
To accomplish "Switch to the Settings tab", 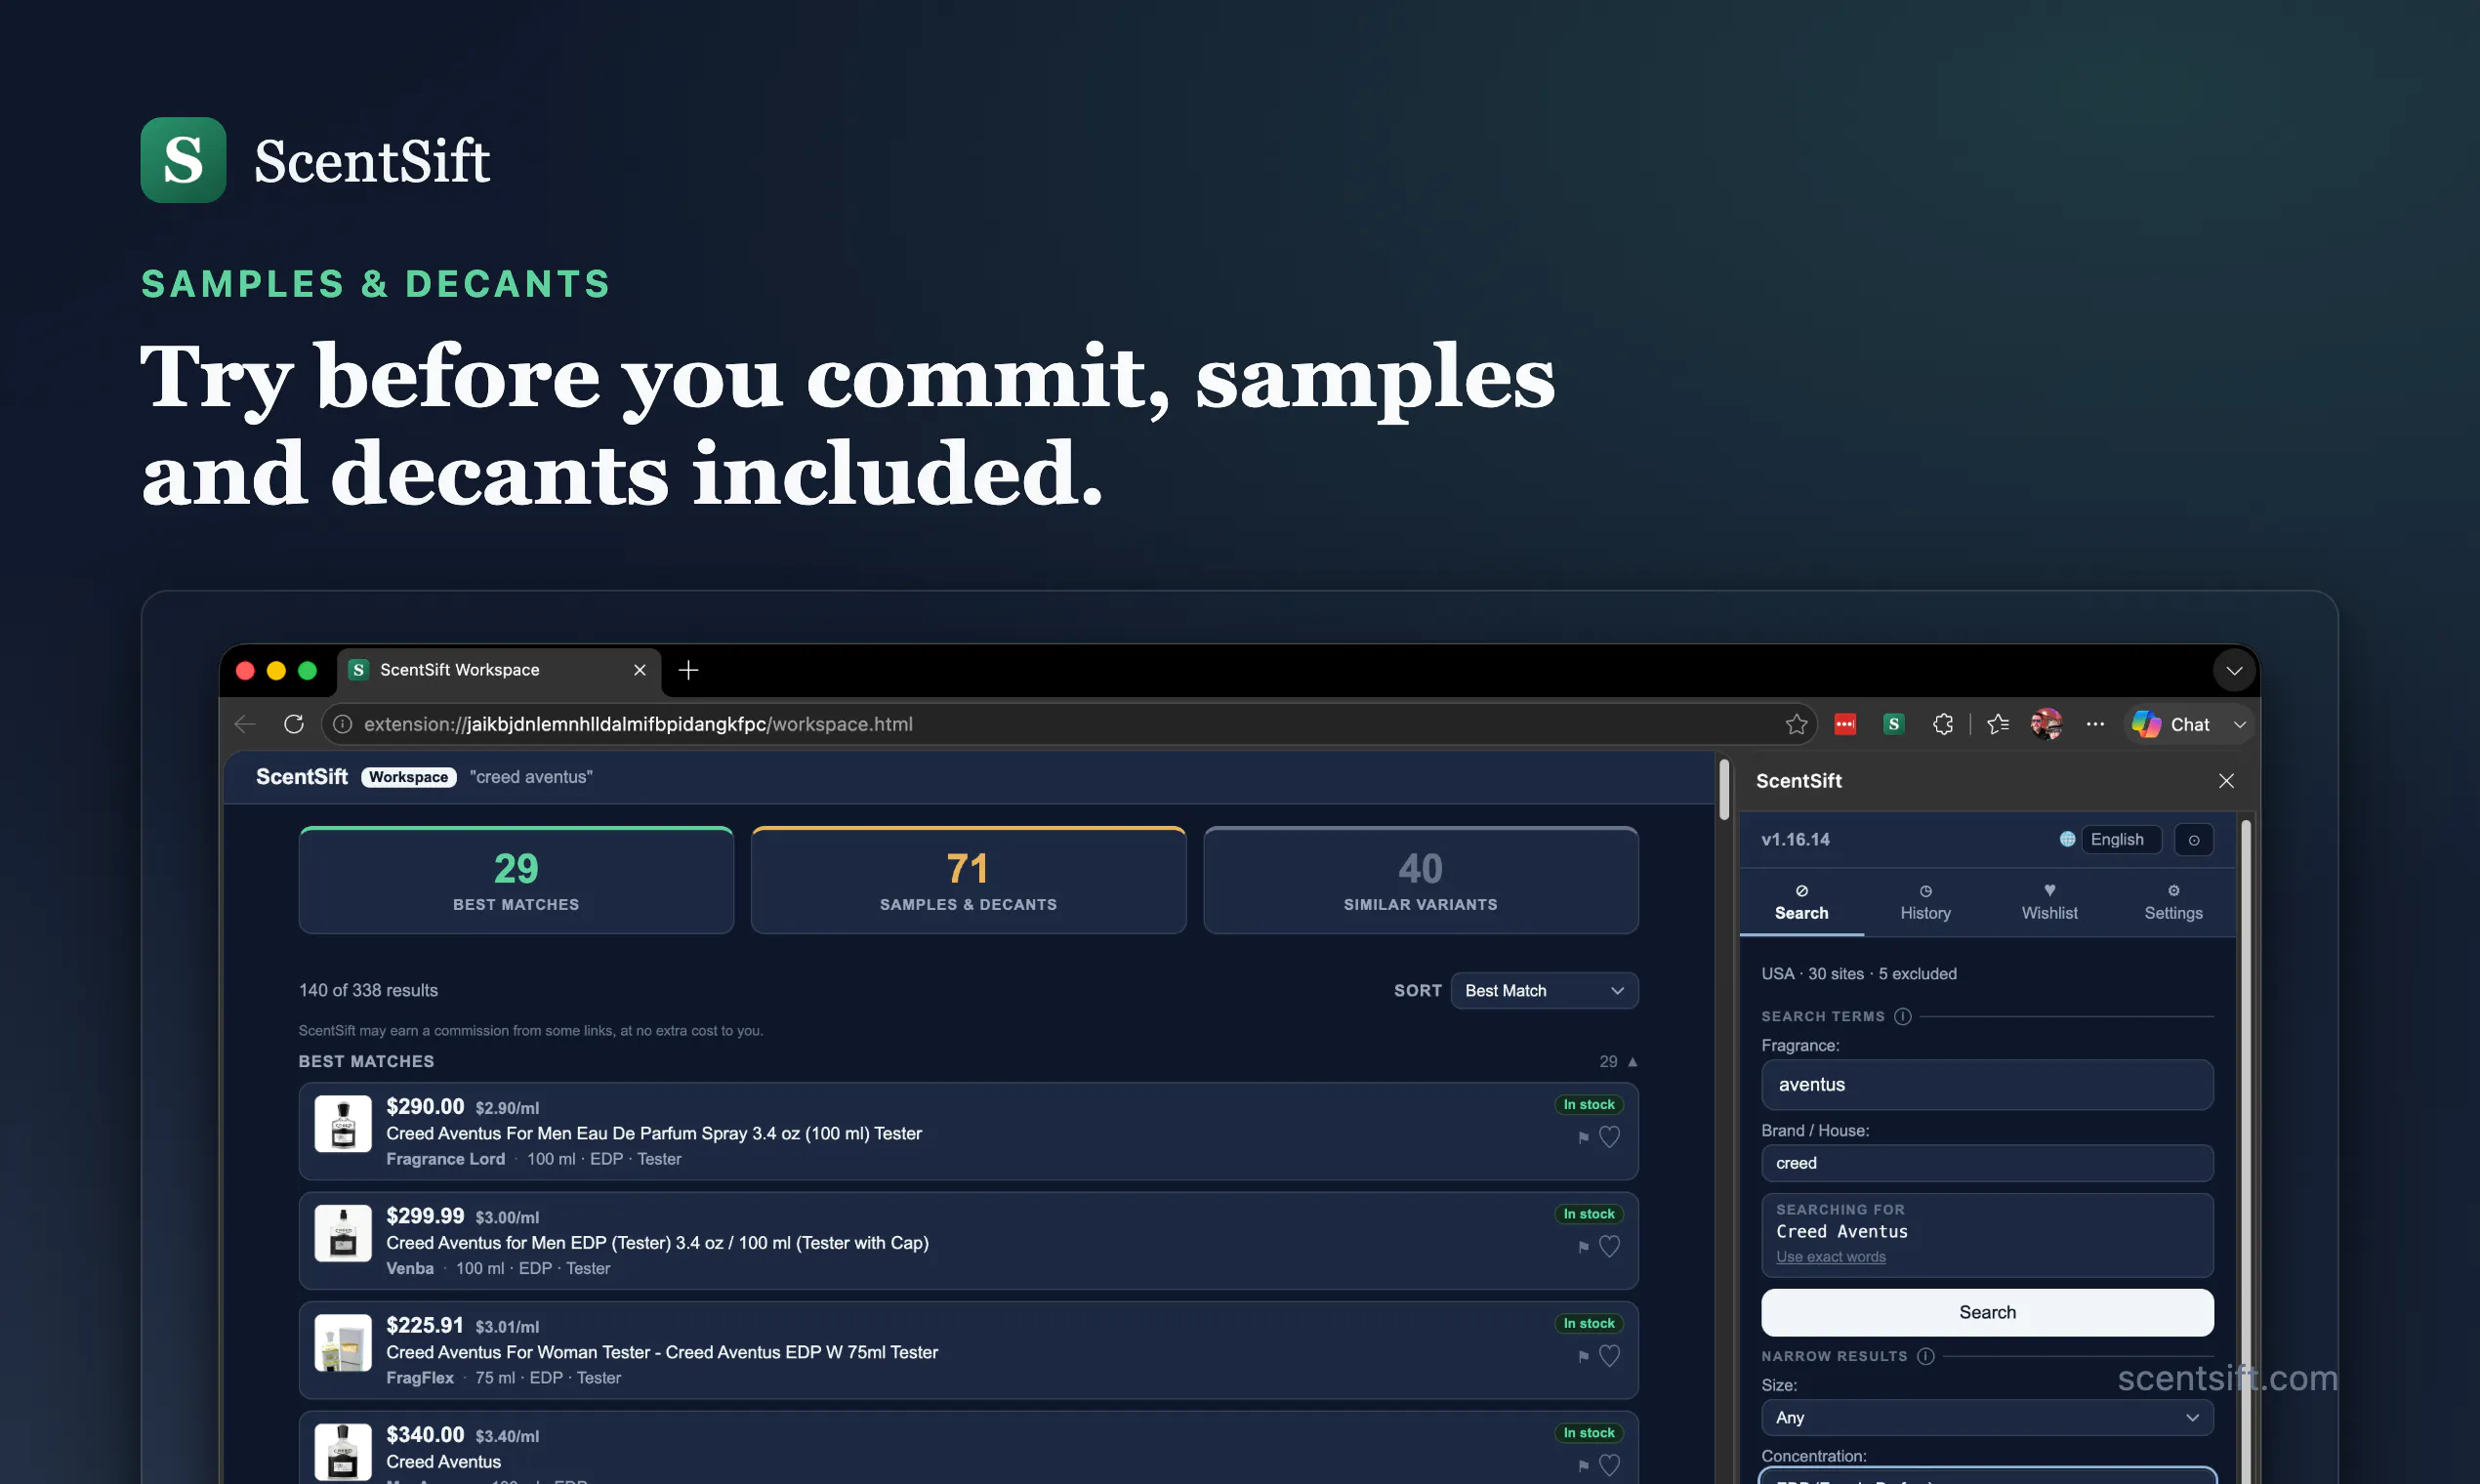I will [x=2173, y=902].
